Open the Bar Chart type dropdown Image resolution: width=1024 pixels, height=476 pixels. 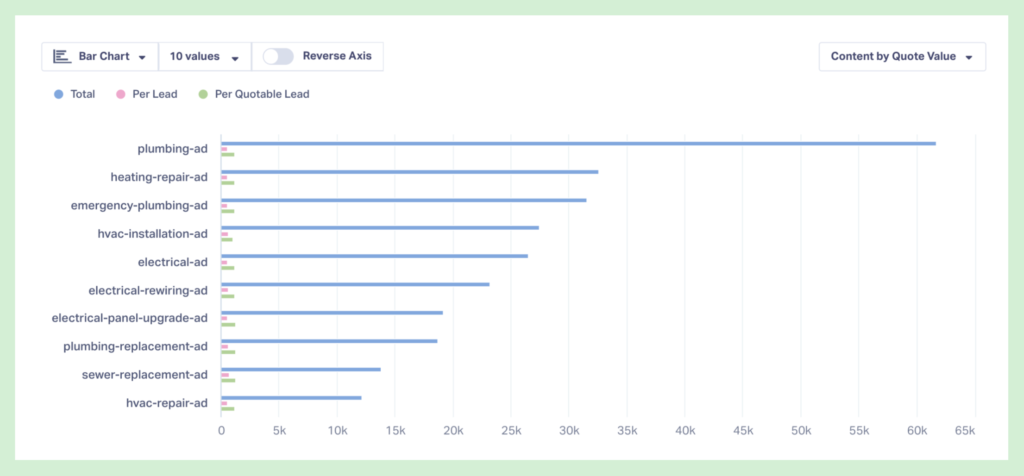100,57
